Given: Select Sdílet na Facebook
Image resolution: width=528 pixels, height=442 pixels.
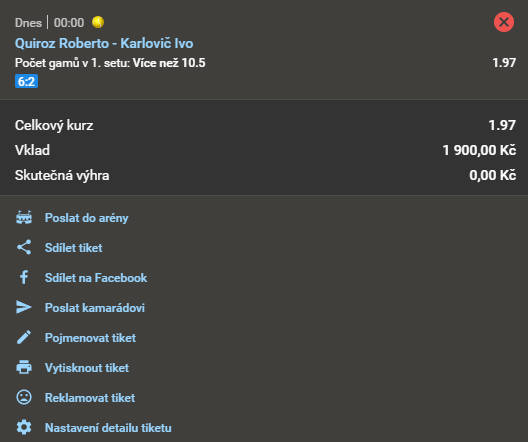Looking at the screenshot, I should pyautogui.click(x=96, y=278).
